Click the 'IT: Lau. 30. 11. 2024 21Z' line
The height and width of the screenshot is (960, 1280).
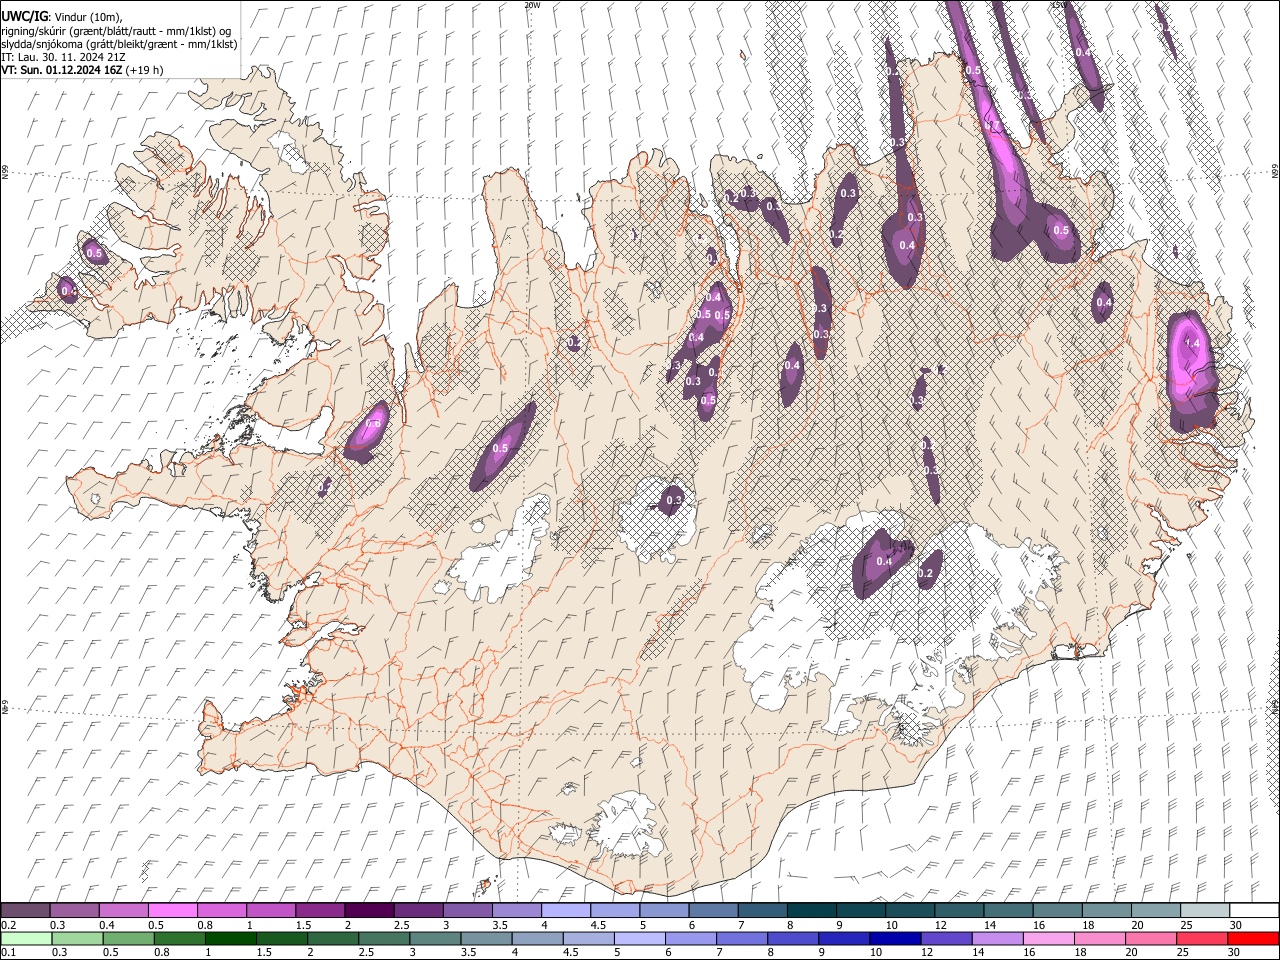tap(64, 57)
